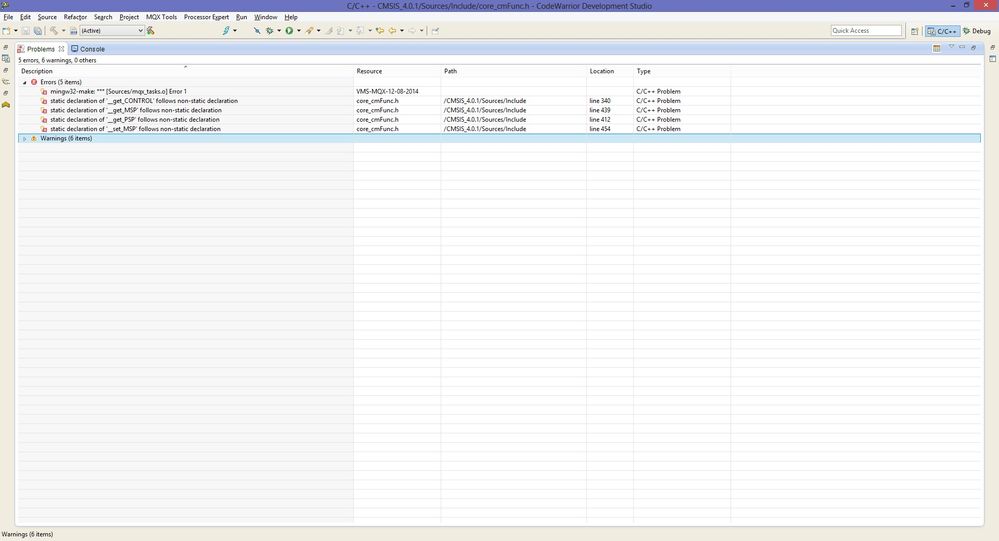
Task: Open the File menu
Action: [8, 17]
